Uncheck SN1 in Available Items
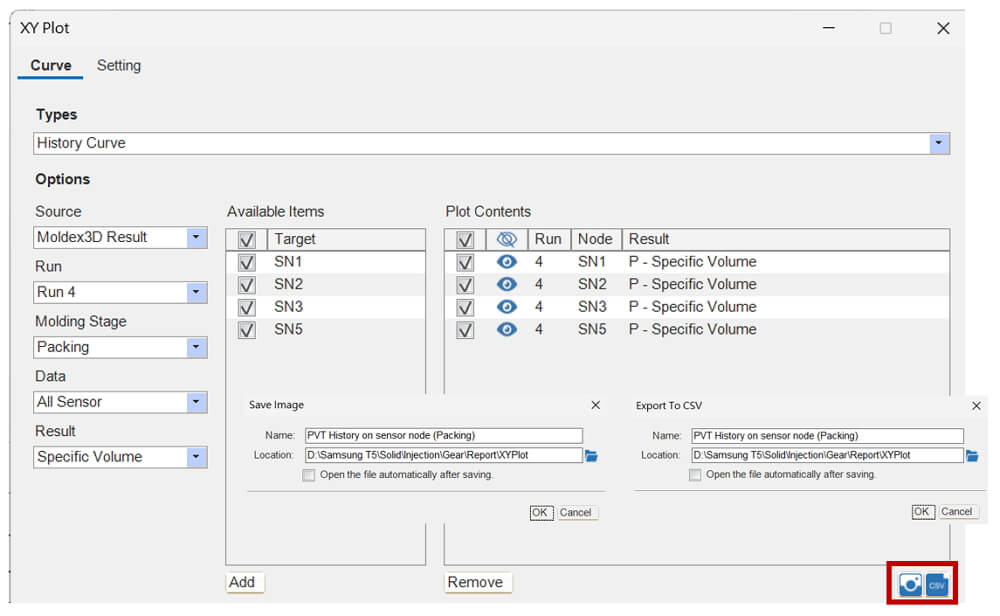Screen dimensions: 1000x616 [x=247, y=263]
